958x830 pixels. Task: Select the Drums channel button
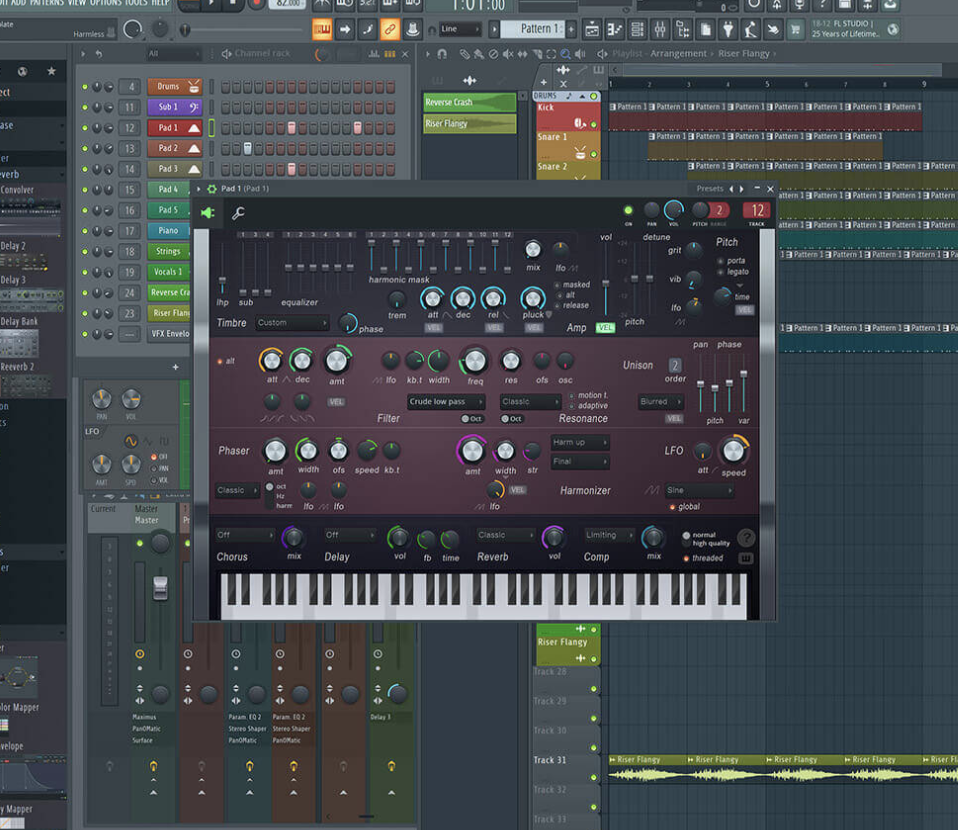tap(175, 86)
